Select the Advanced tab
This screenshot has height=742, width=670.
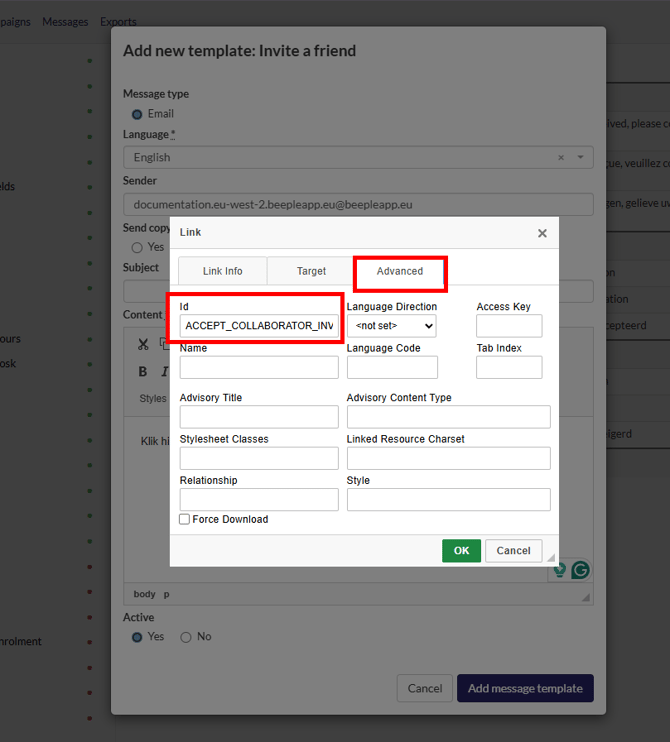pos(400,271)
